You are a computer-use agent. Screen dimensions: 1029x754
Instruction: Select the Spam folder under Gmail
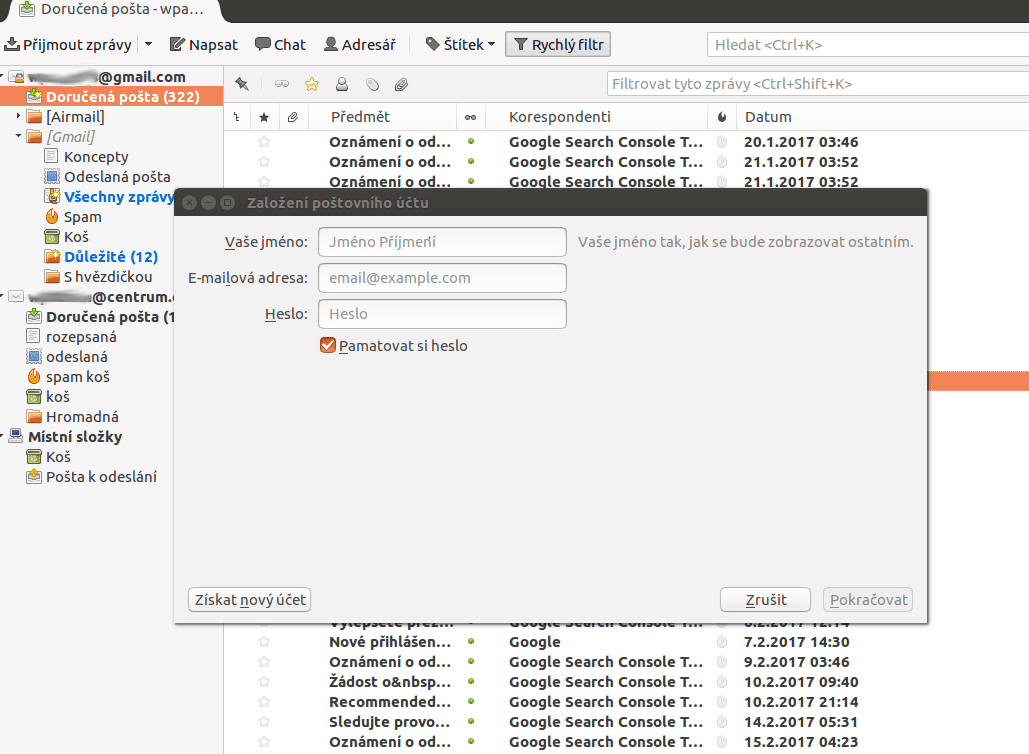82,217
